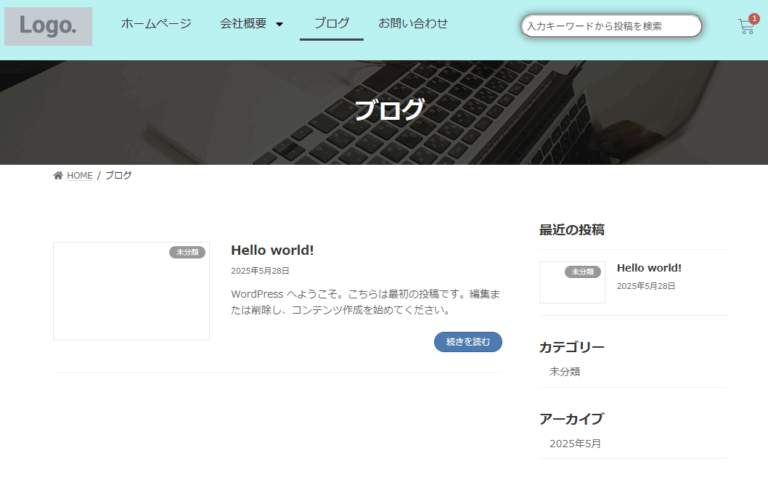This screenshot has width=768, height=477.
Task: Click 未分類 tag on main post thumbnail
Action: pos(187,252)
